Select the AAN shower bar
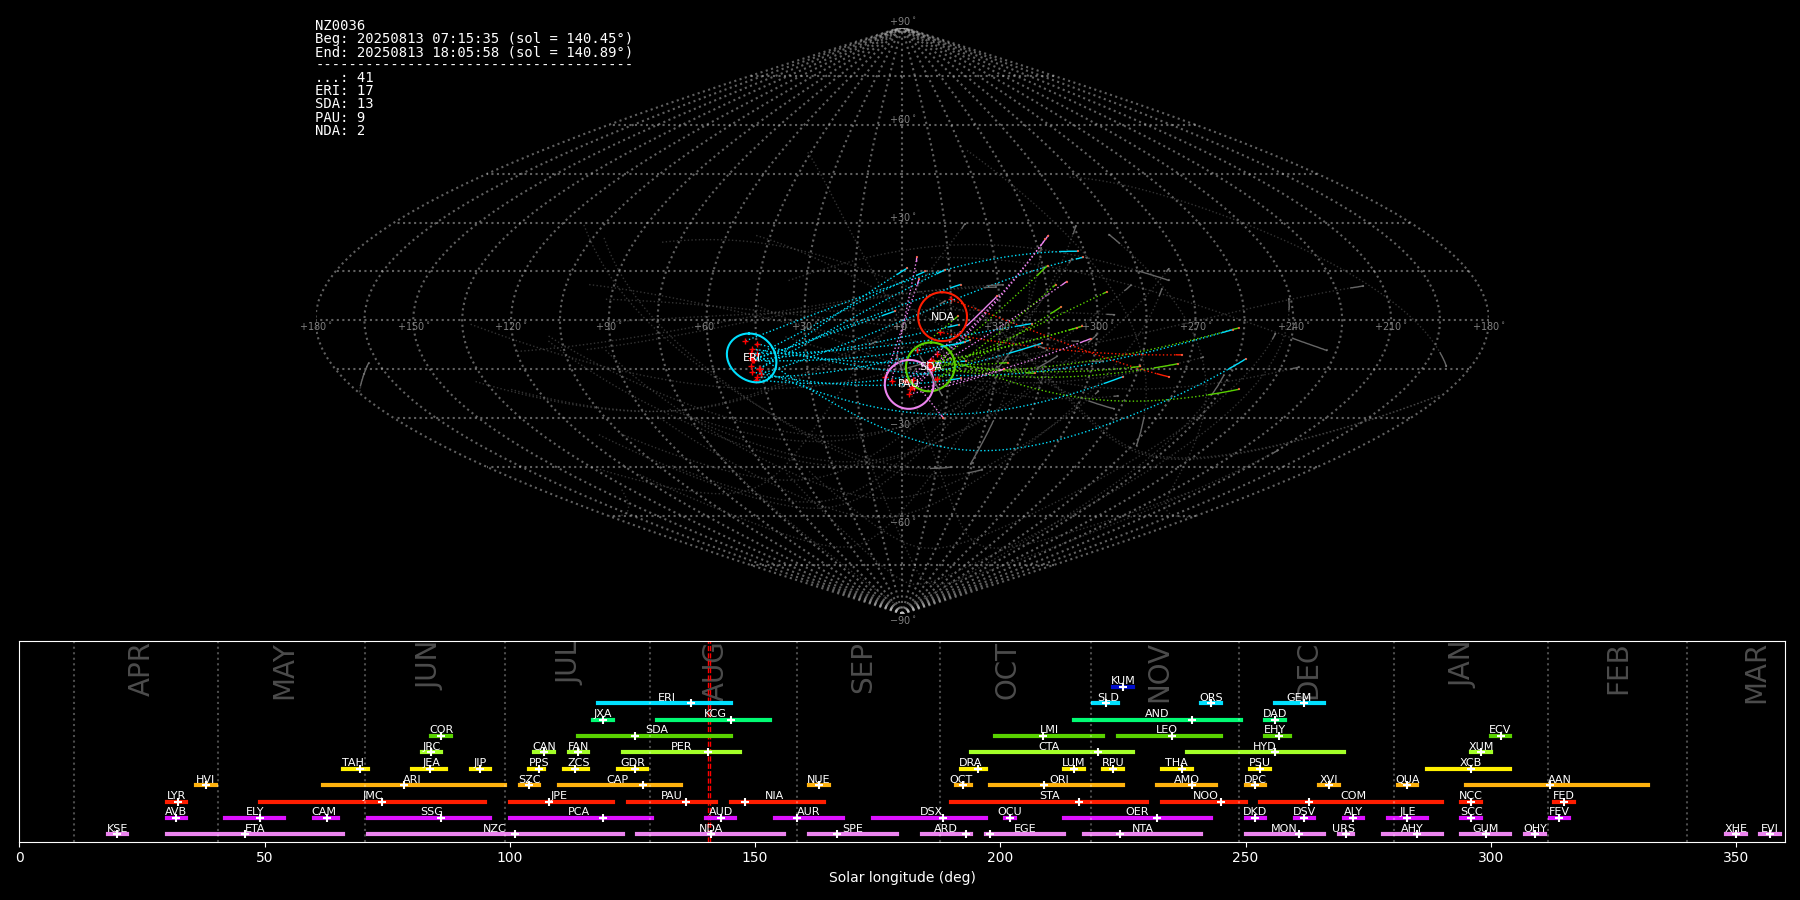 pos(1557,785)
